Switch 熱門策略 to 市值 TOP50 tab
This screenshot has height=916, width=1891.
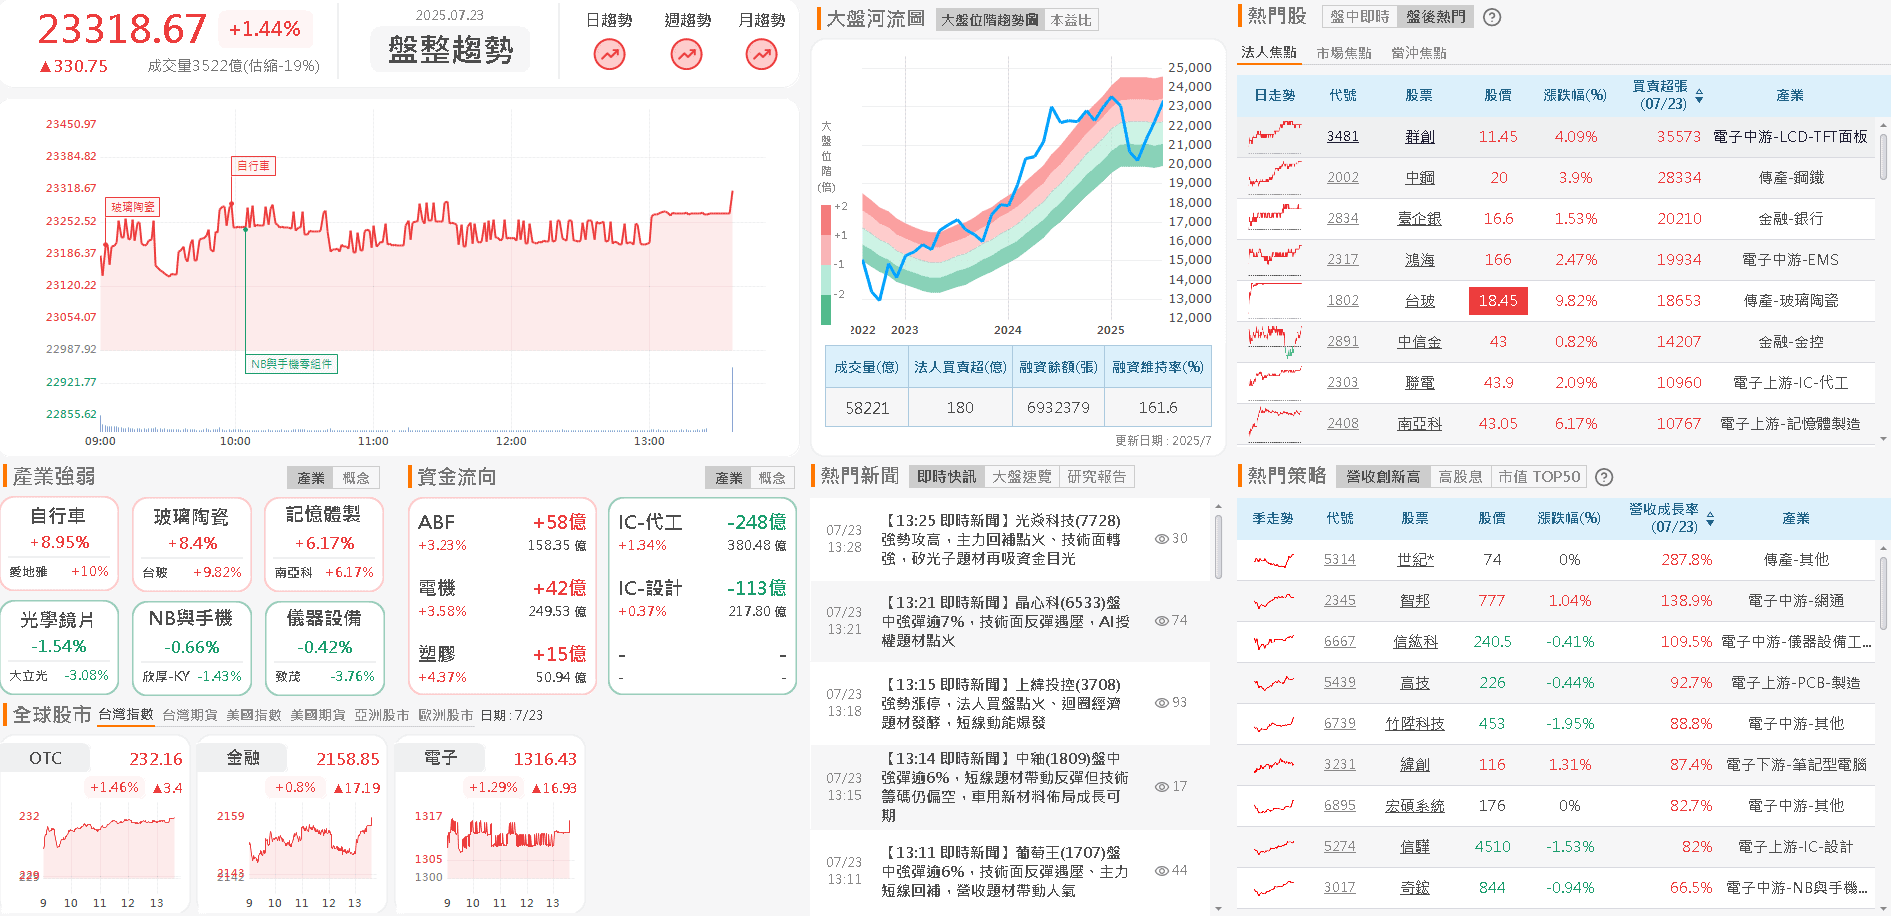pos(1539,477)
